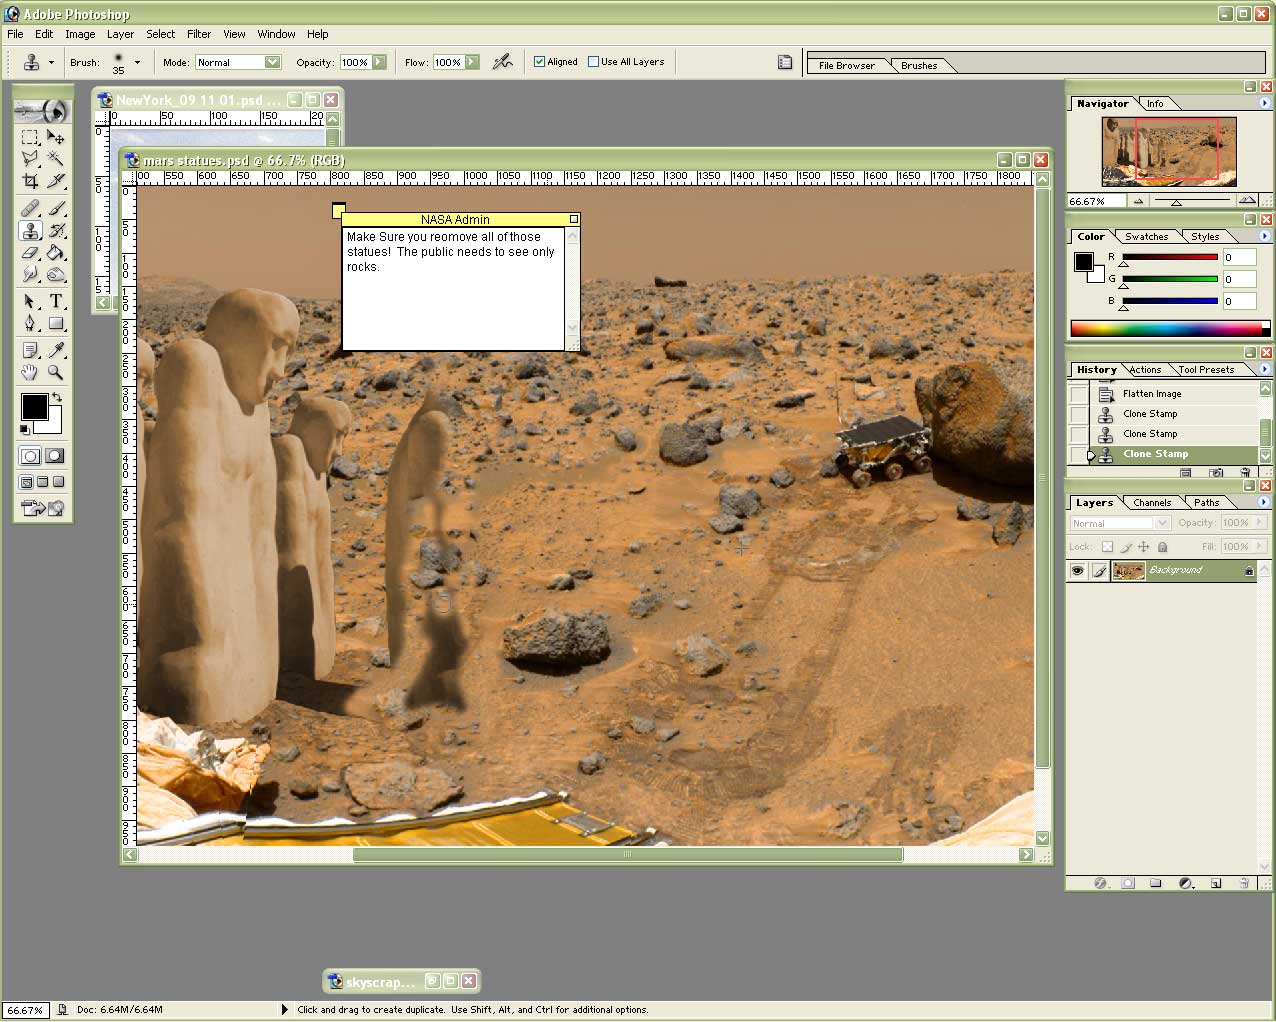Switch to the Channels tab
This screenshot has width=1276, height=1022.
(1151, 503)
